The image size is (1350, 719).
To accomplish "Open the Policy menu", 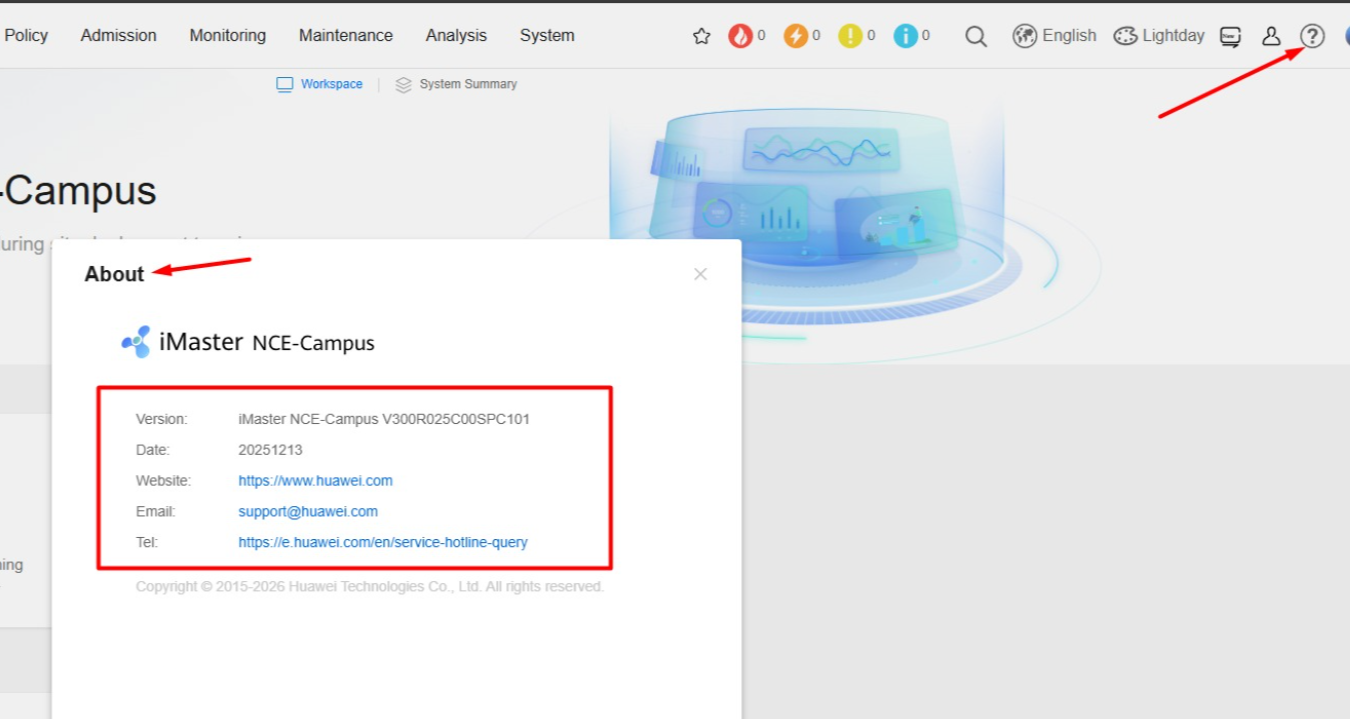I will (26, 35).
